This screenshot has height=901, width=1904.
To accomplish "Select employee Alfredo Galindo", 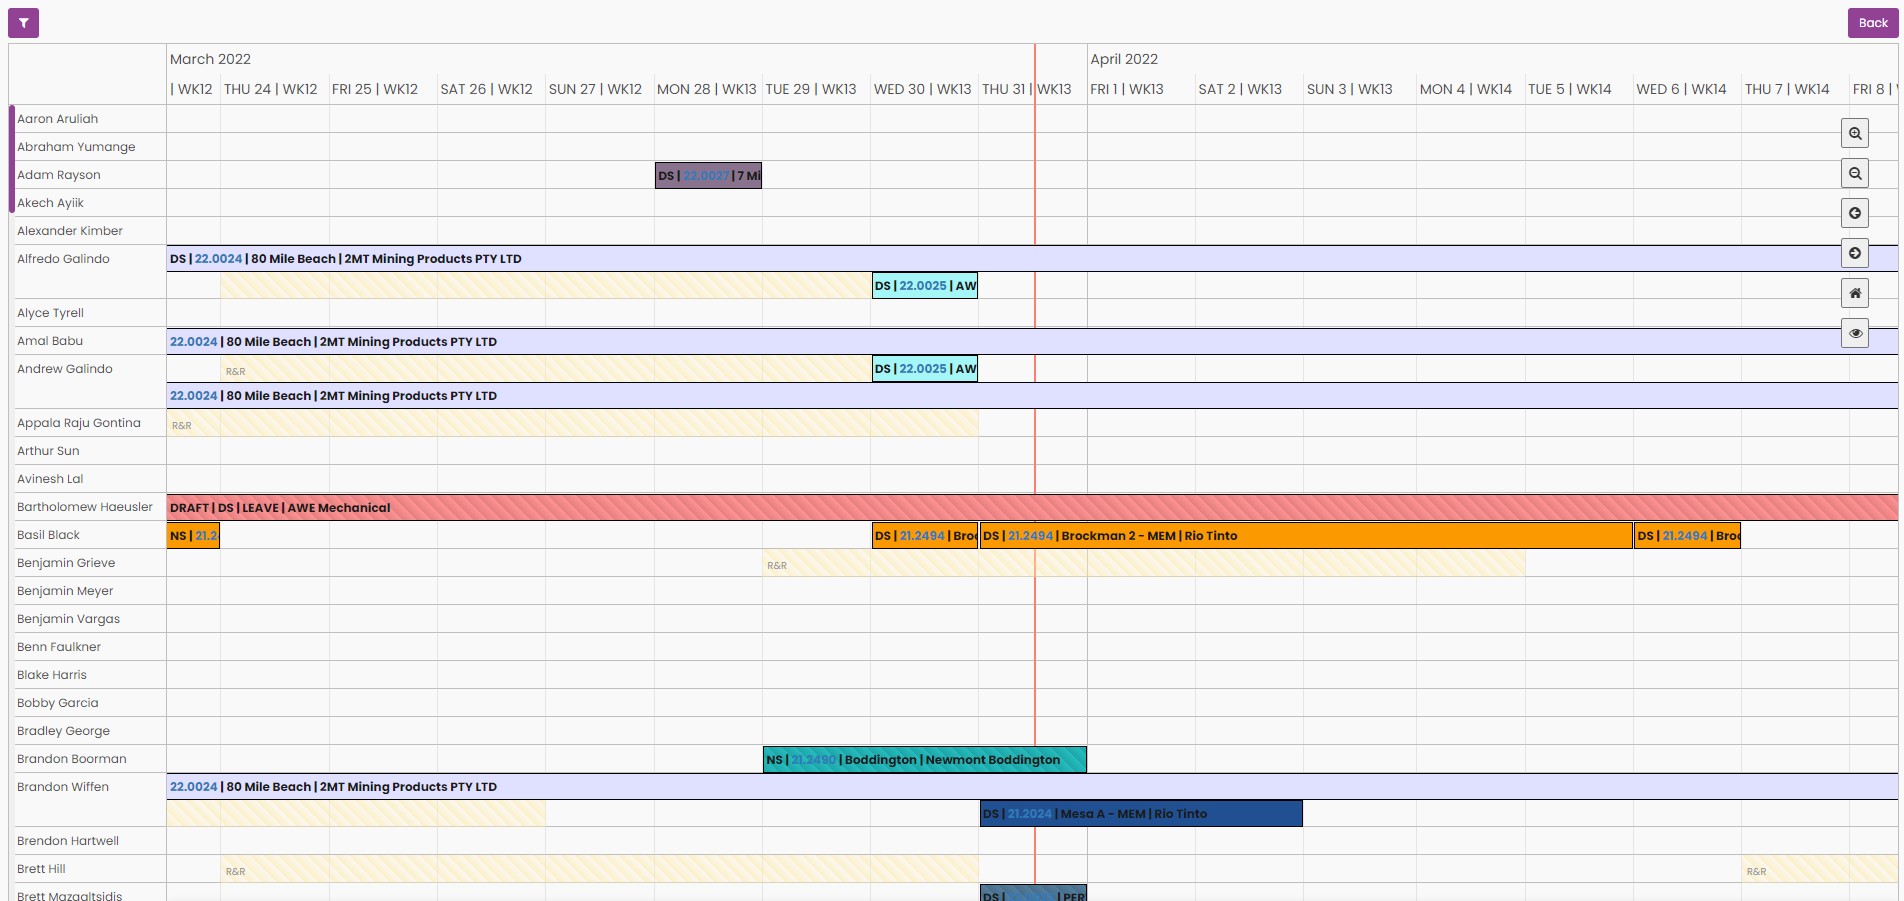I will pos(63,259).
